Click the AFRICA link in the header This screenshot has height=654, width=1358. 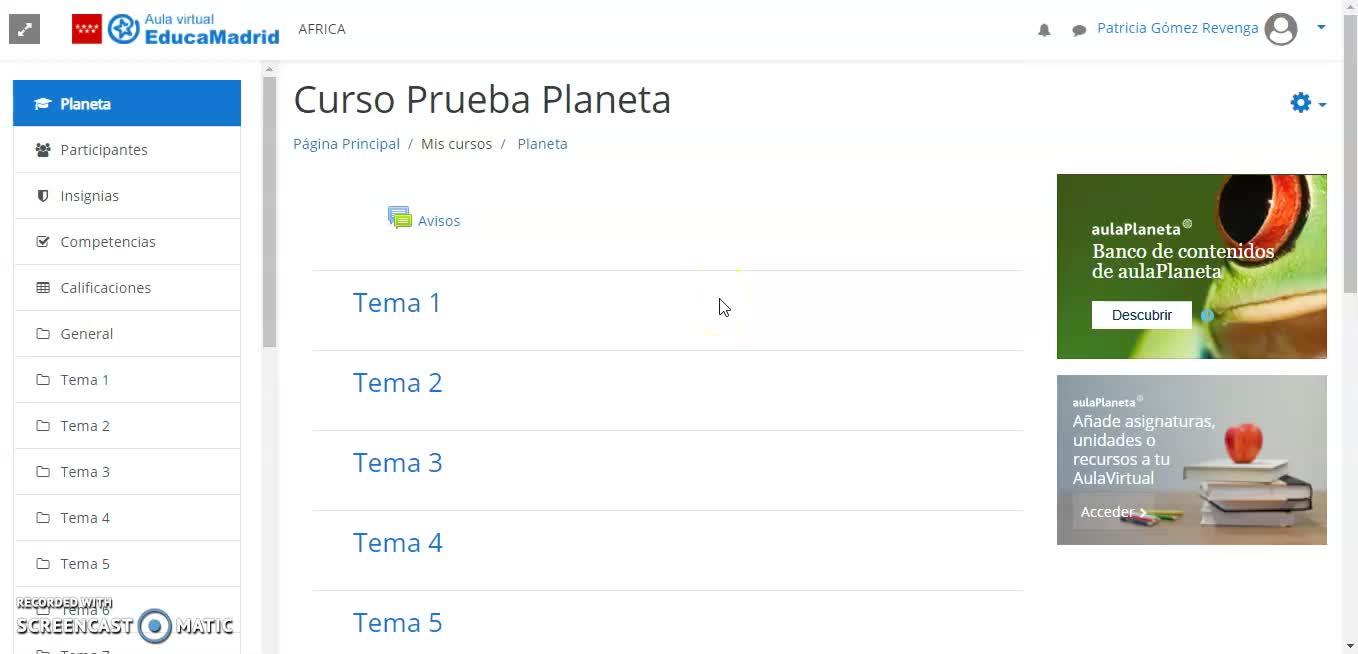[x=322, y=29]
